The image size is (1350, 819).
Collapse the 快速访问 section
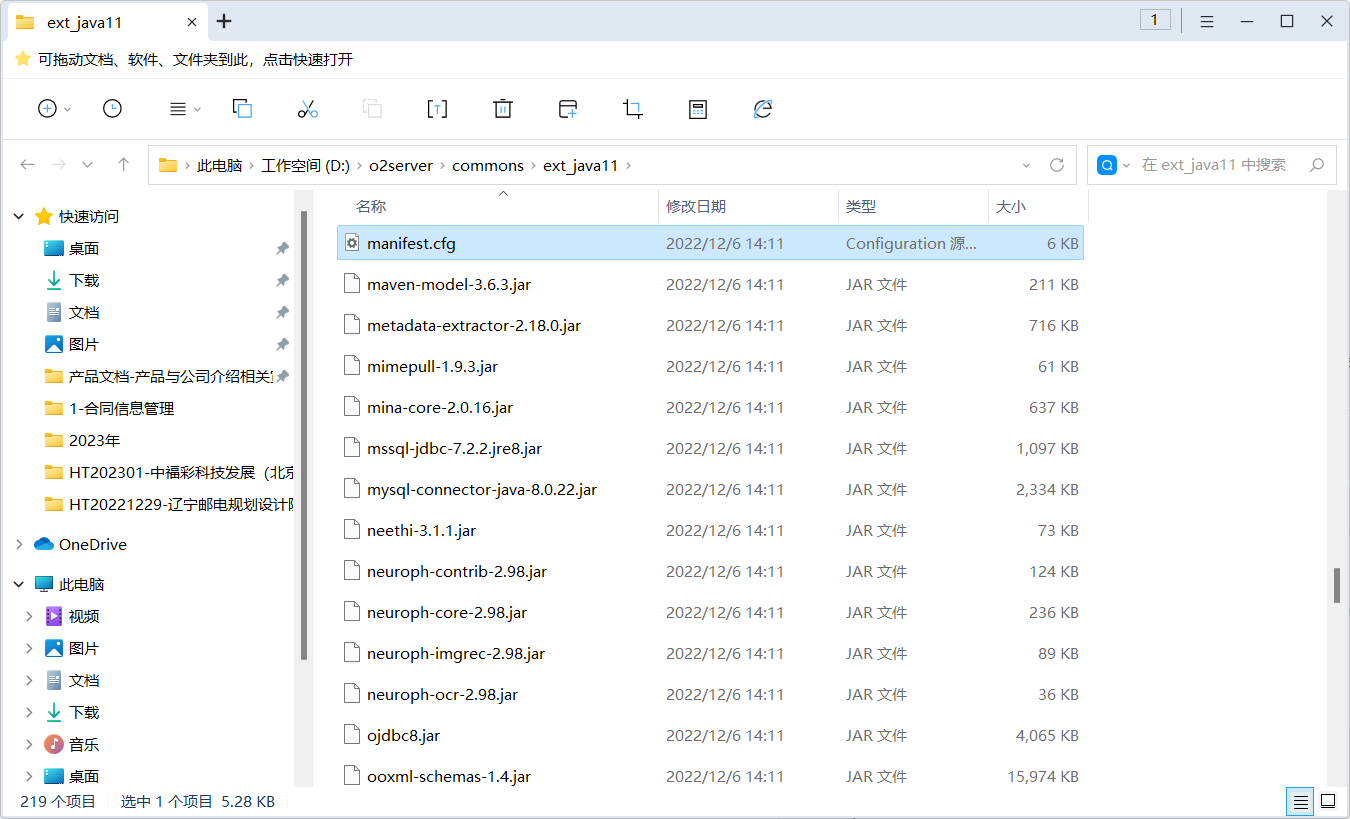19,216
